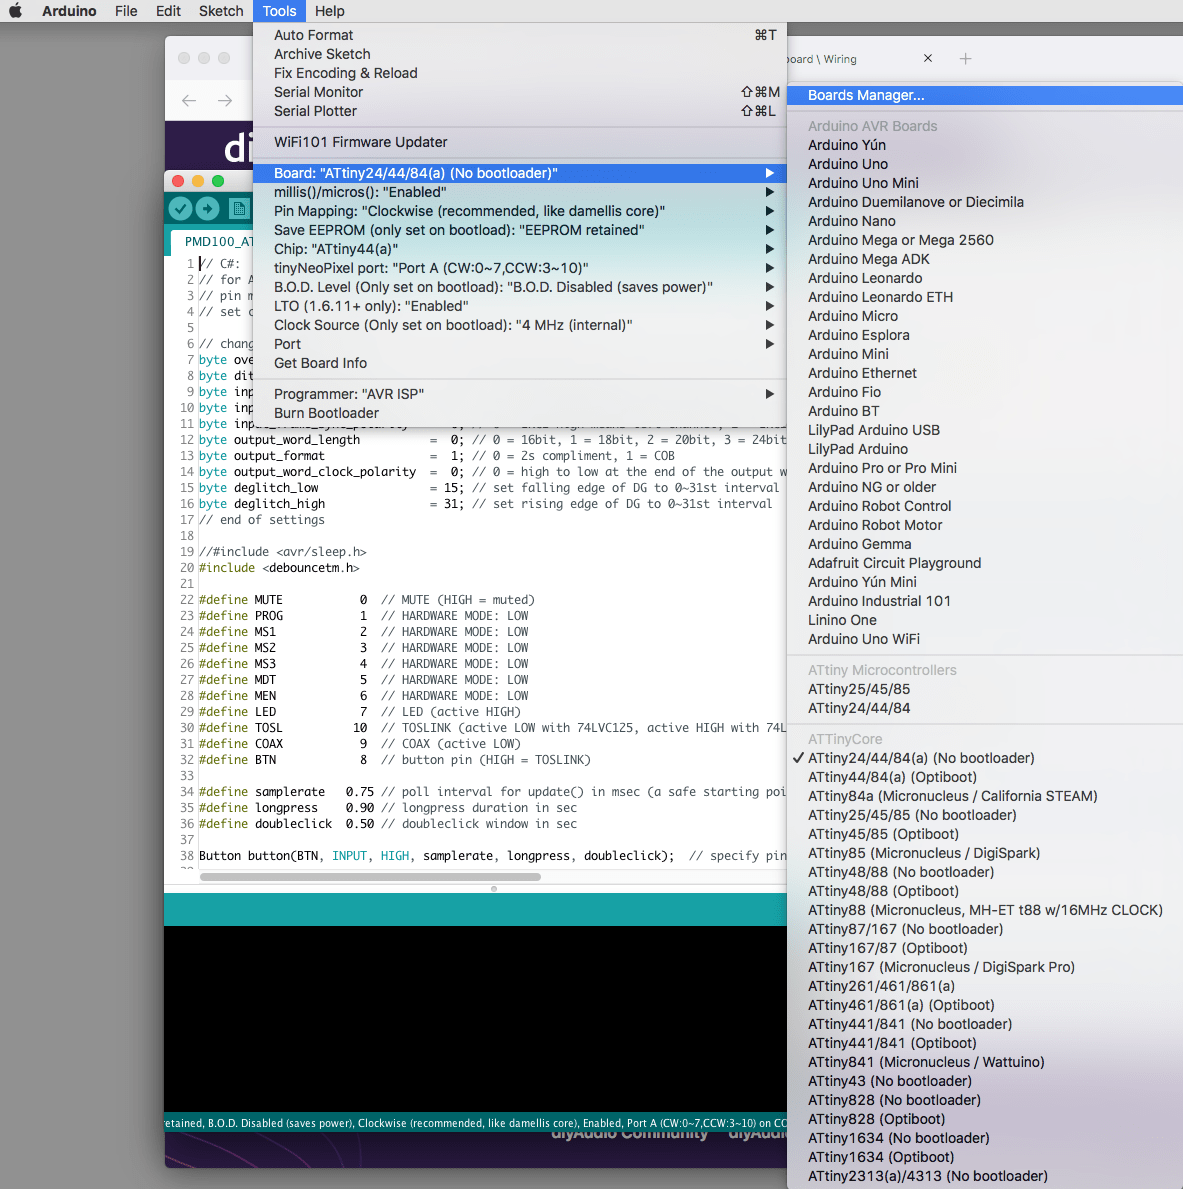Image resolution: width=1183 pixels, height=1189 pixels.
Task: Select the Arduino Uno board
Action: click(x=985, y=164)
